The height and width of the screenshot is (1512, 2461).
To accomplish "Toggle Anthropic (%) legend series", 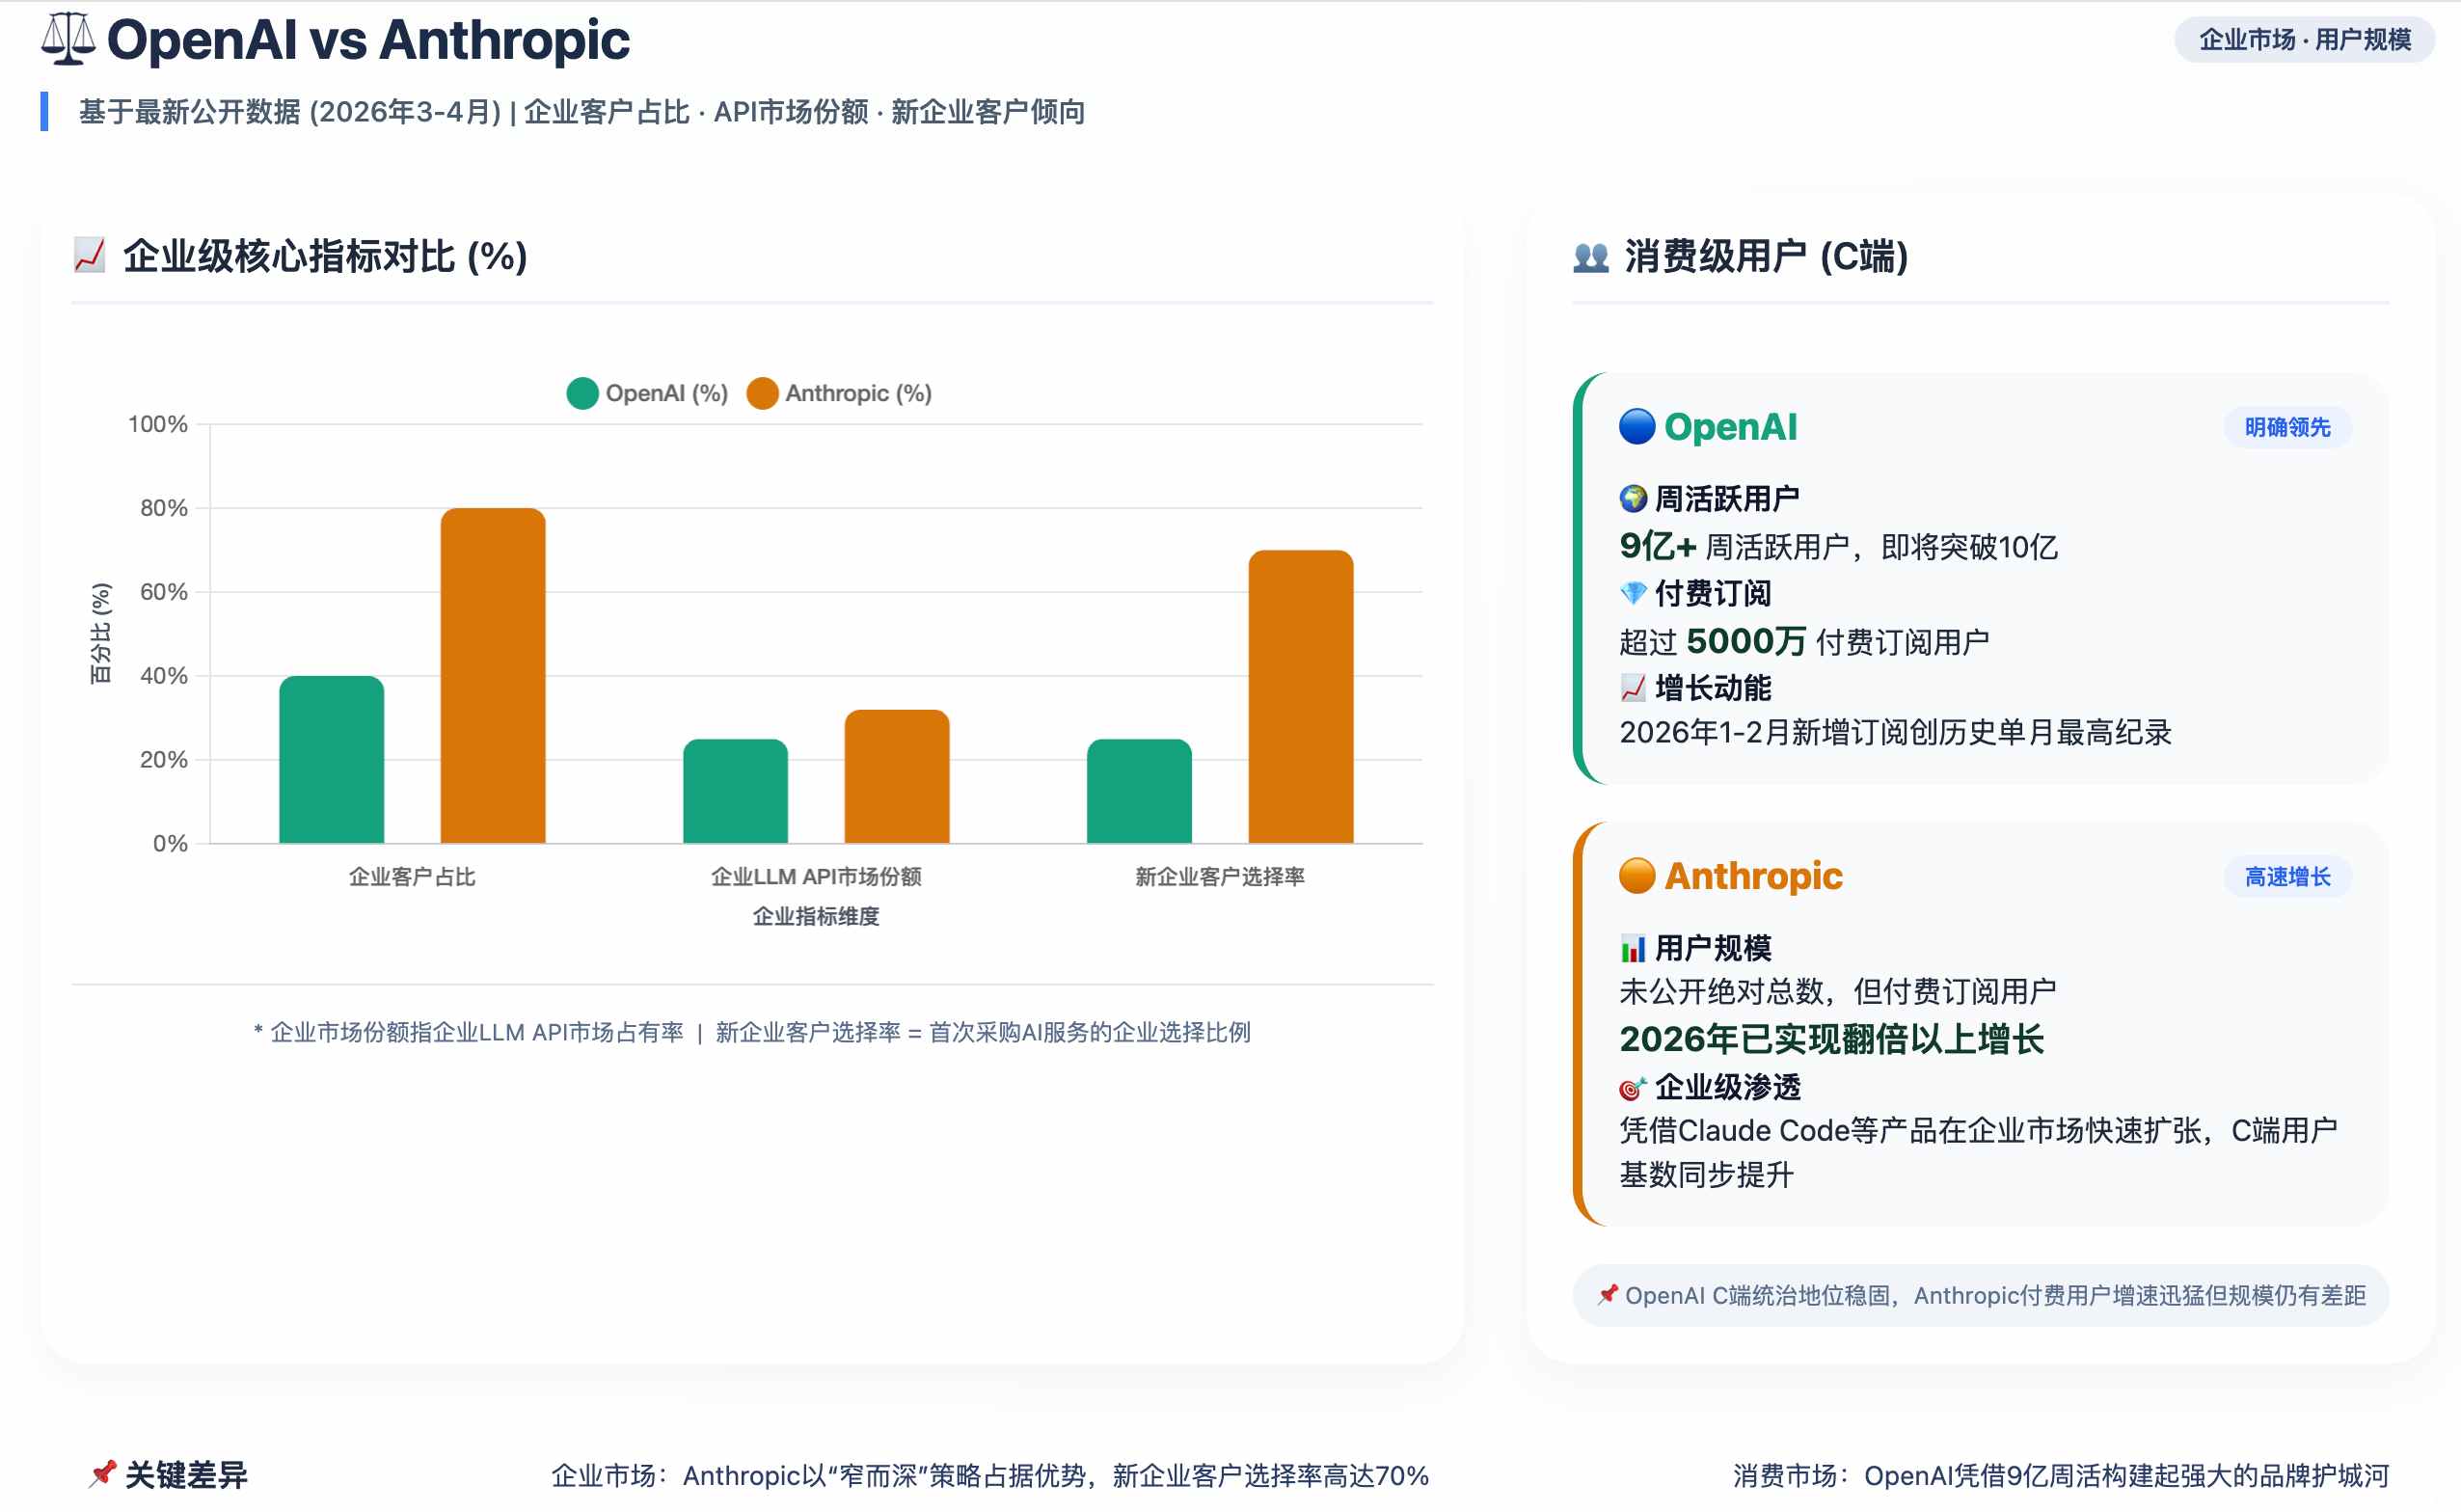I will tap(857, 393).
